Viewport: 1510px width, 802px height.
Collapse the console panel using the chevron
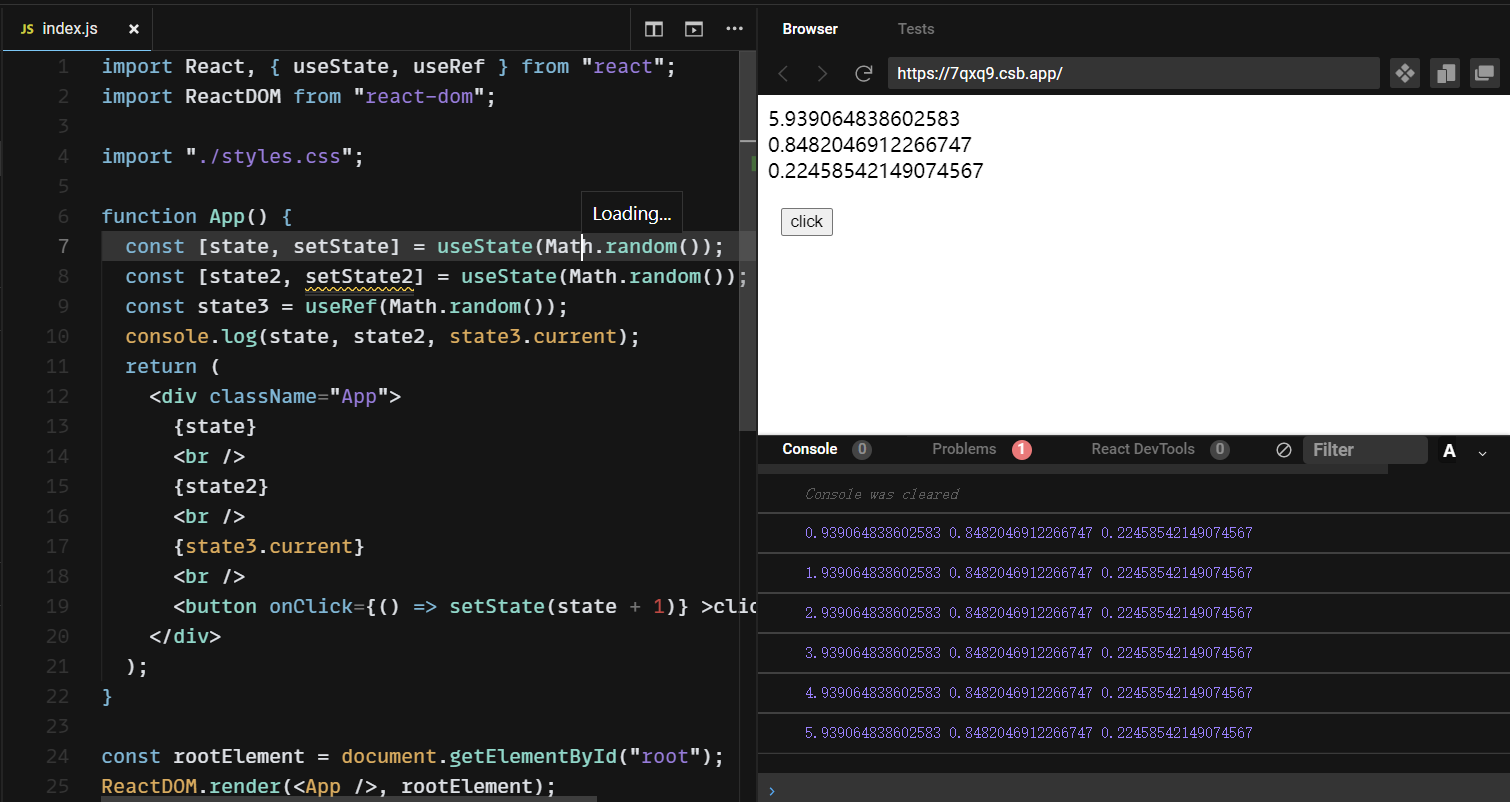(x=1483, y=452)
